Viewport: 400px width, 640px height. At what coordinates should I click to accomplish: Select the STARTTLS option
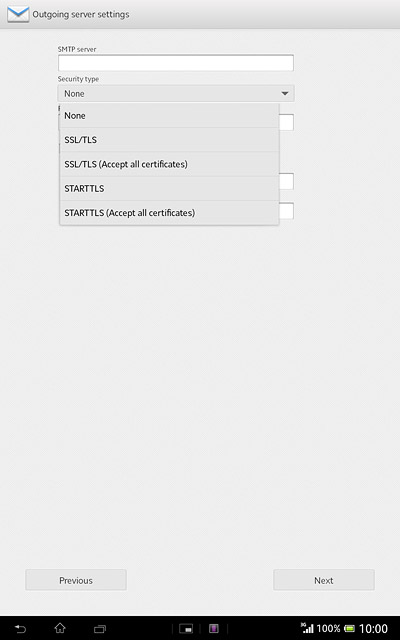point(169,188)
